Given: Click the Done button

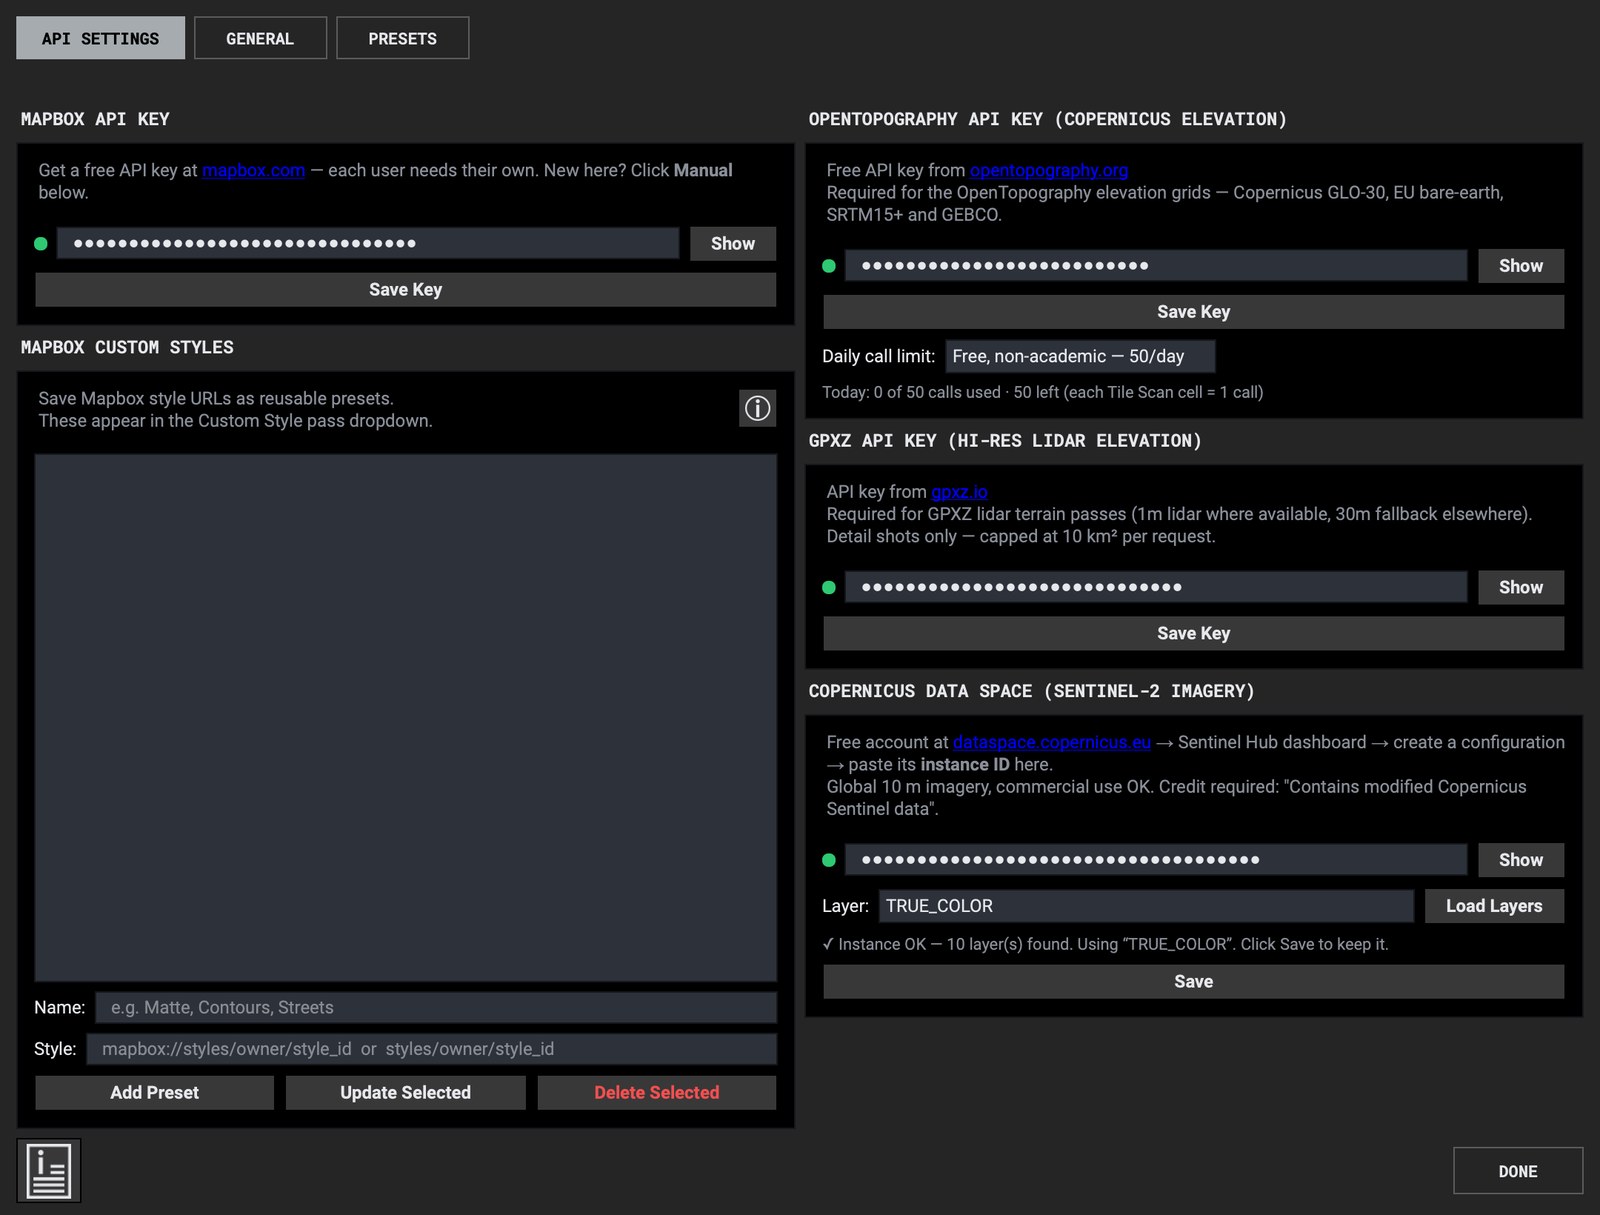Looking at the screenshot, I should (1517, 1171).
